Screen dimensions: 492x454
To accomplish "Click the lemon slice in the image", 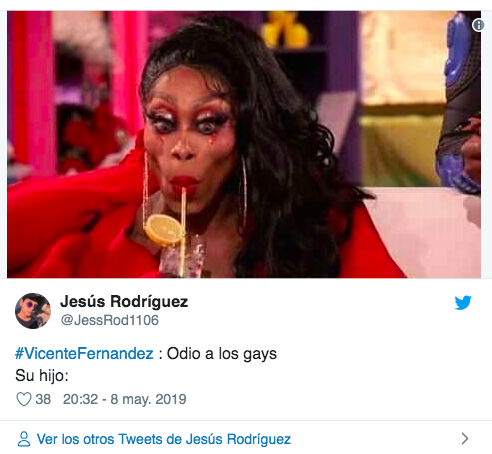I will pyautogui.click(x=164, y=230).
